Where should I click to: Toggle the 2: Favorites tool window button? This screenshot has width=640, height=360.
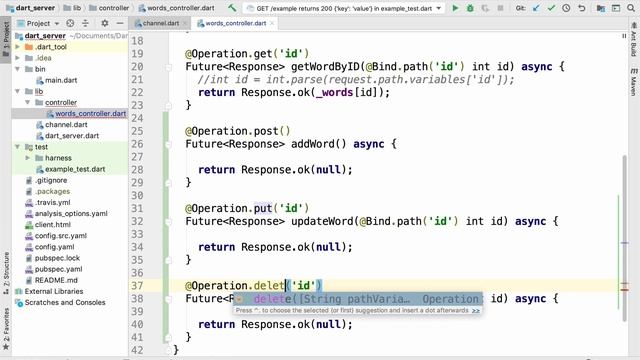(x=6, y=329)
